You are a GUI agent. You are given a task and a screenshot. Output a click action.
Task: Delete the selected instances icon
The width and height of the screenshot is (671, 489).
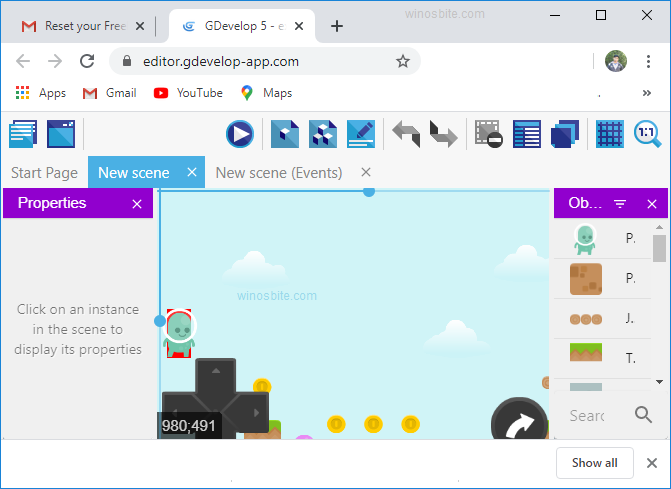point(489,134)
